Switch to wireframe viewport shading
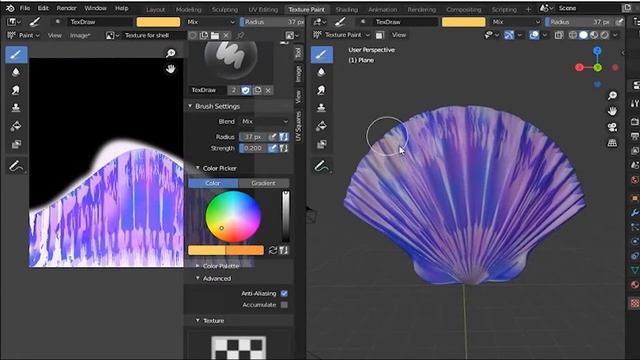 point(573,35)
